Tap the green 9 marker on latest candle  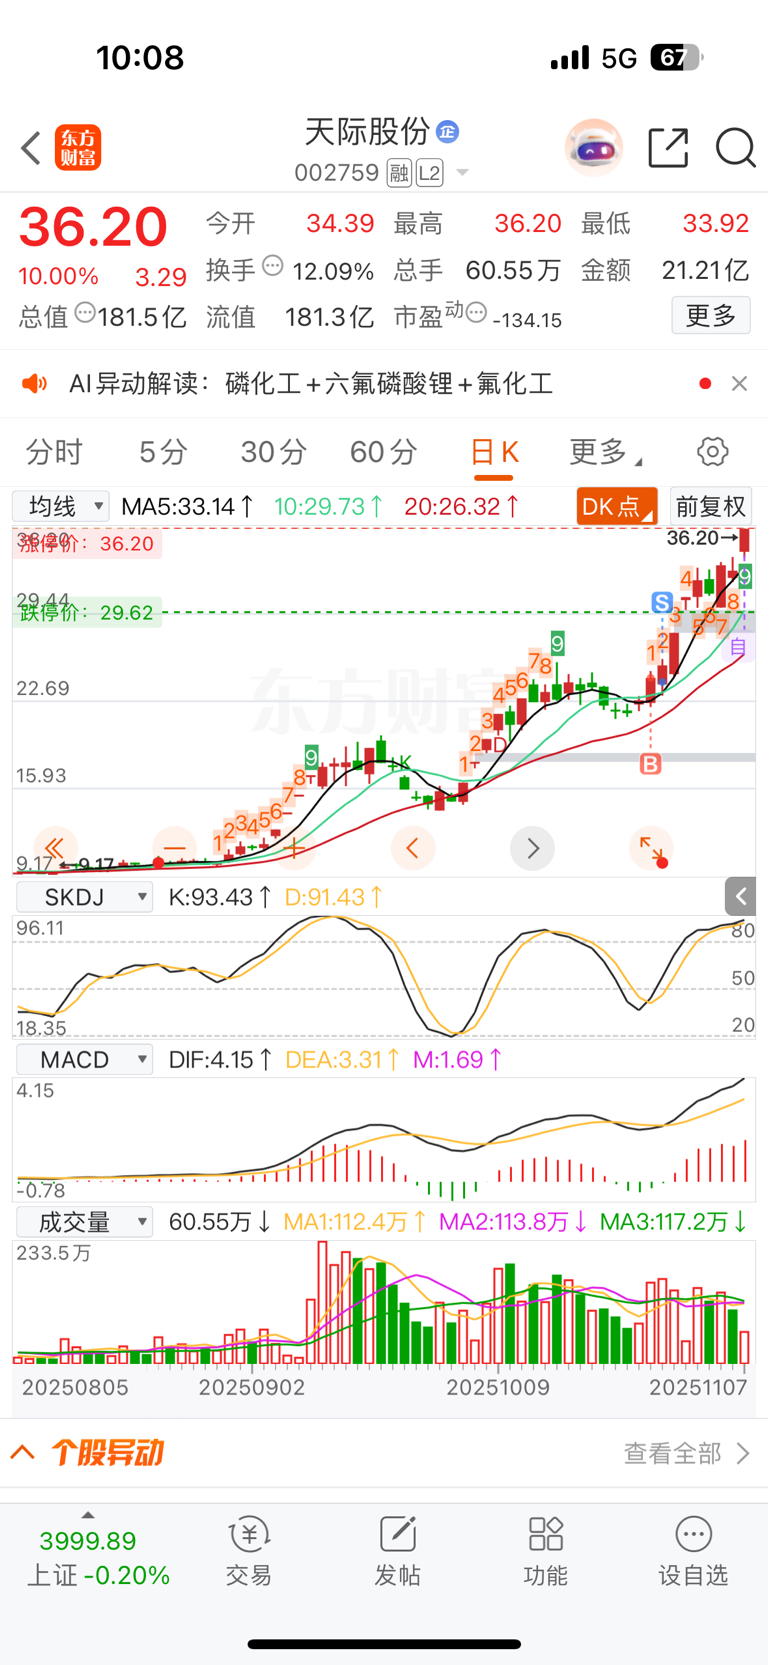coord(745,576)
